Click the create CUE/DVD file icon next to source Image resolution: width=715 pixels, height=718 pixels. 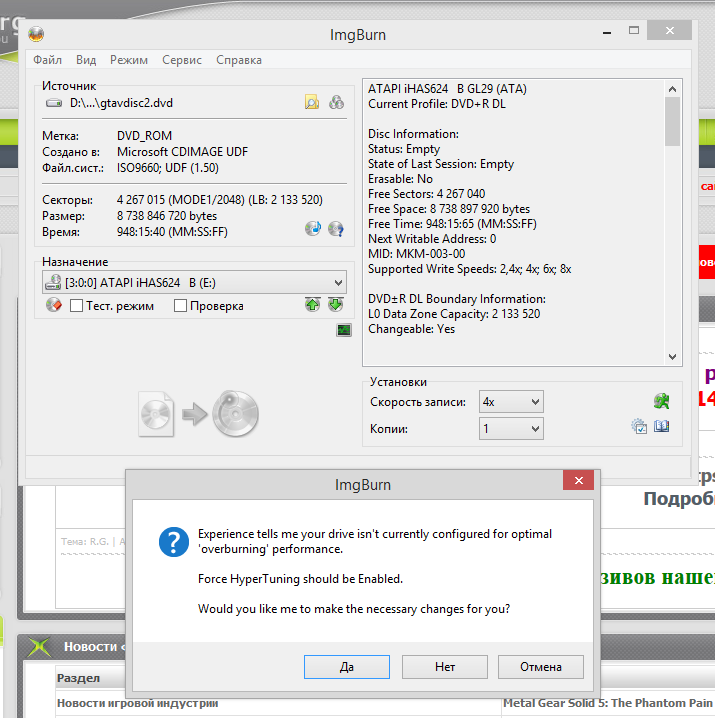coord(337,102)
